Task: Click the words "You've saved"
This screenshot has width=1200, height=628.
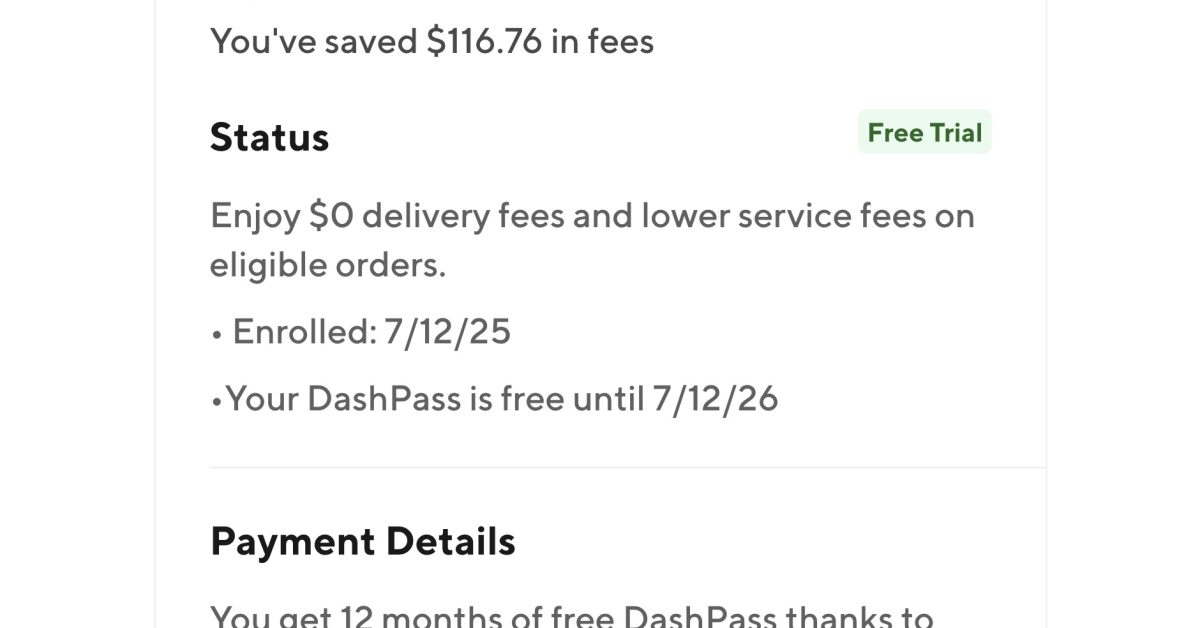Action: [313, 41]
